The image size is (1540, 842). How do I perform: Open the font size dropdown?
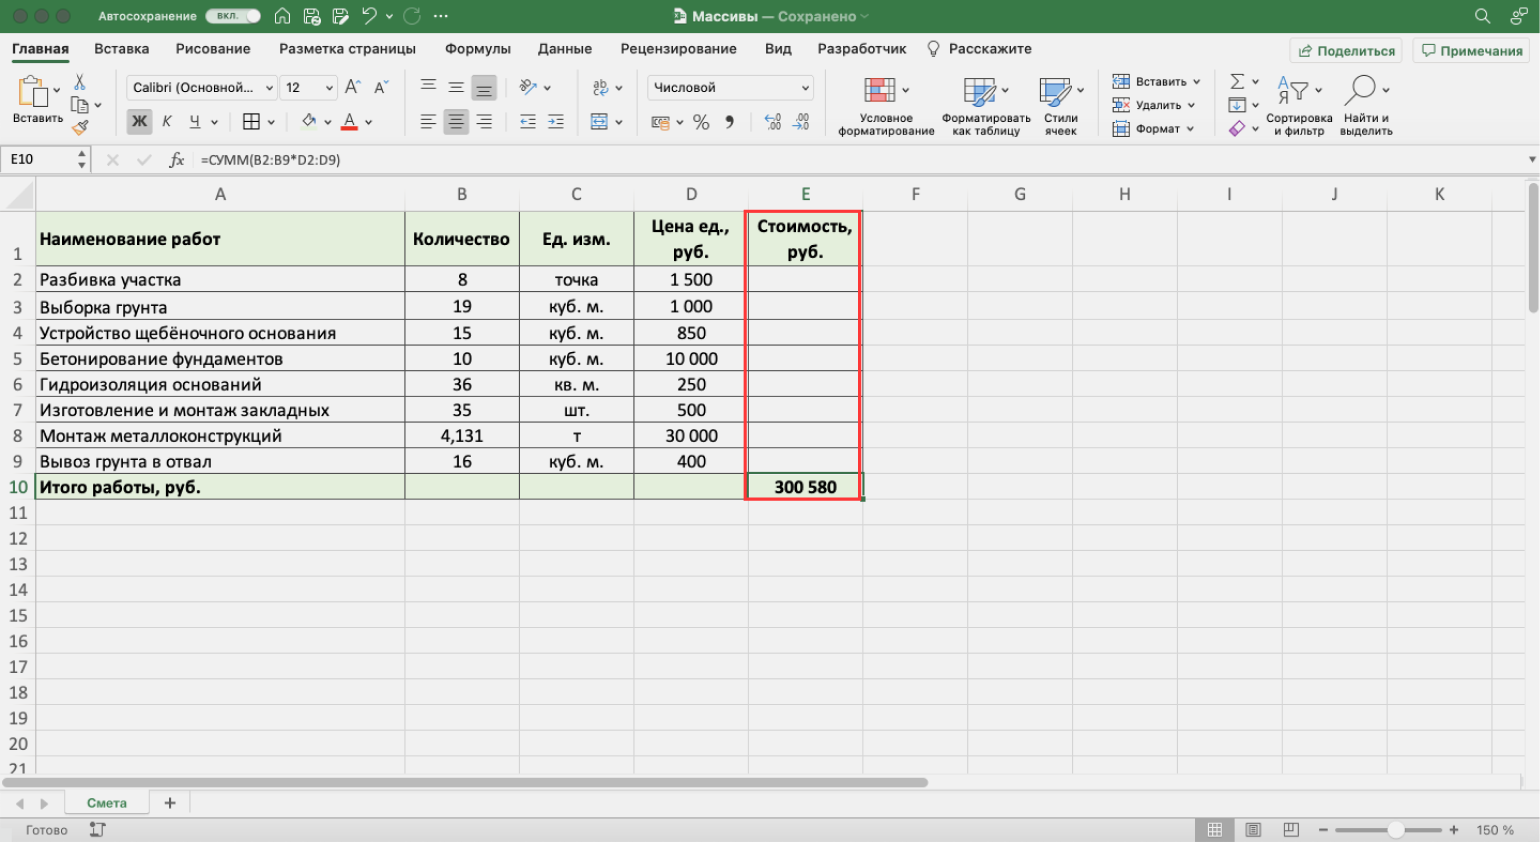coord(308,88)
